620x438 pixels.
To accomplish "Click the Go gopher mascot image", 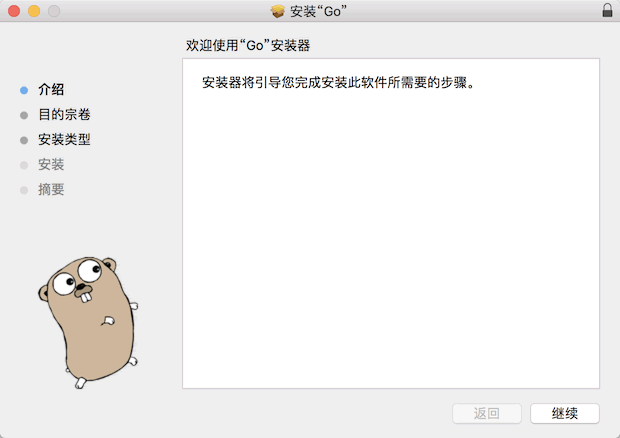I will point(87,319).
